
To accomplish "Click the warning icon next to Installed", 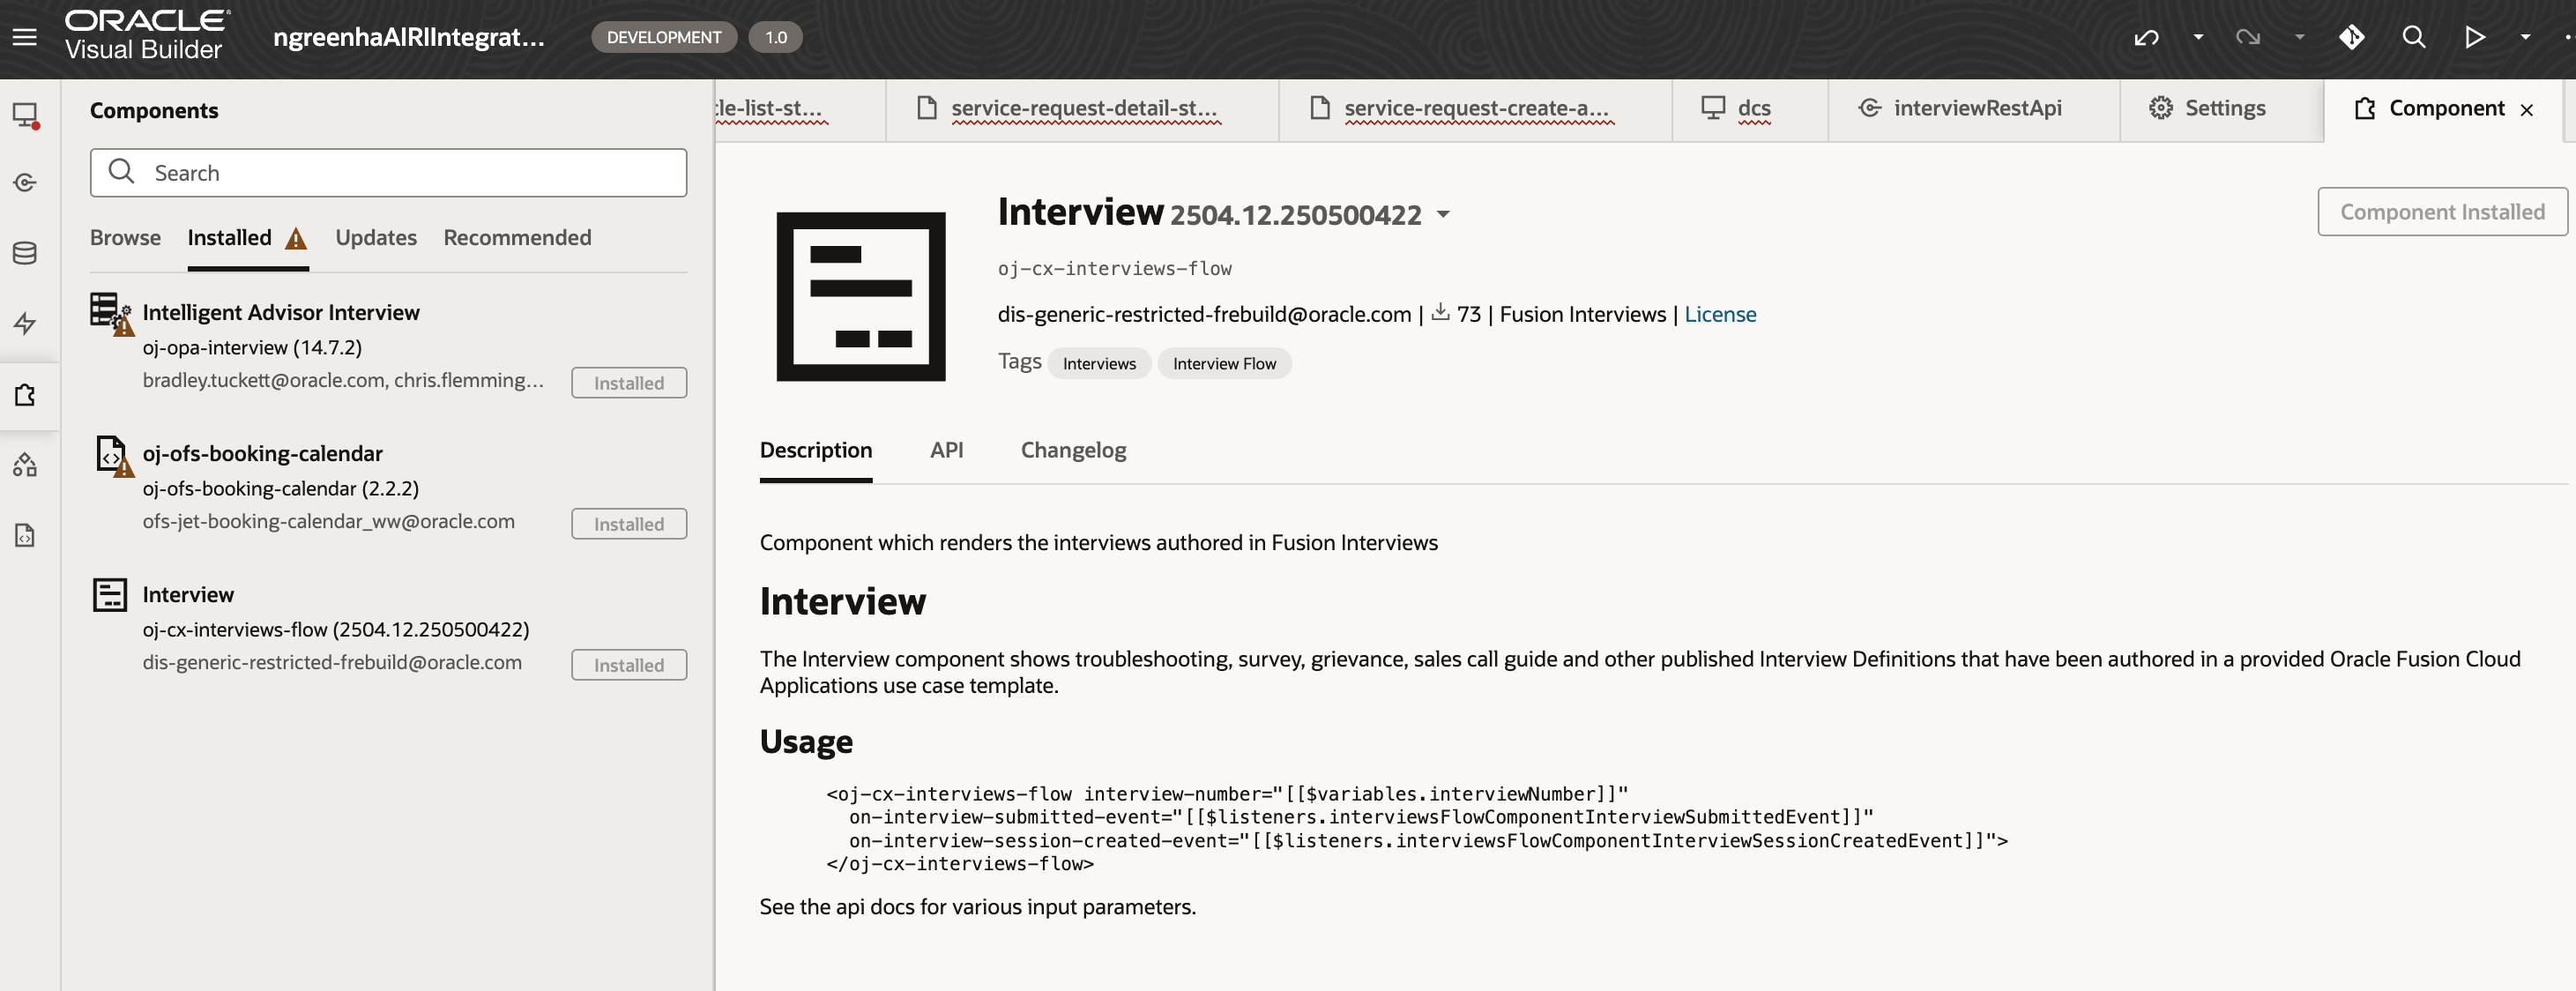I will tap(296, 239).
